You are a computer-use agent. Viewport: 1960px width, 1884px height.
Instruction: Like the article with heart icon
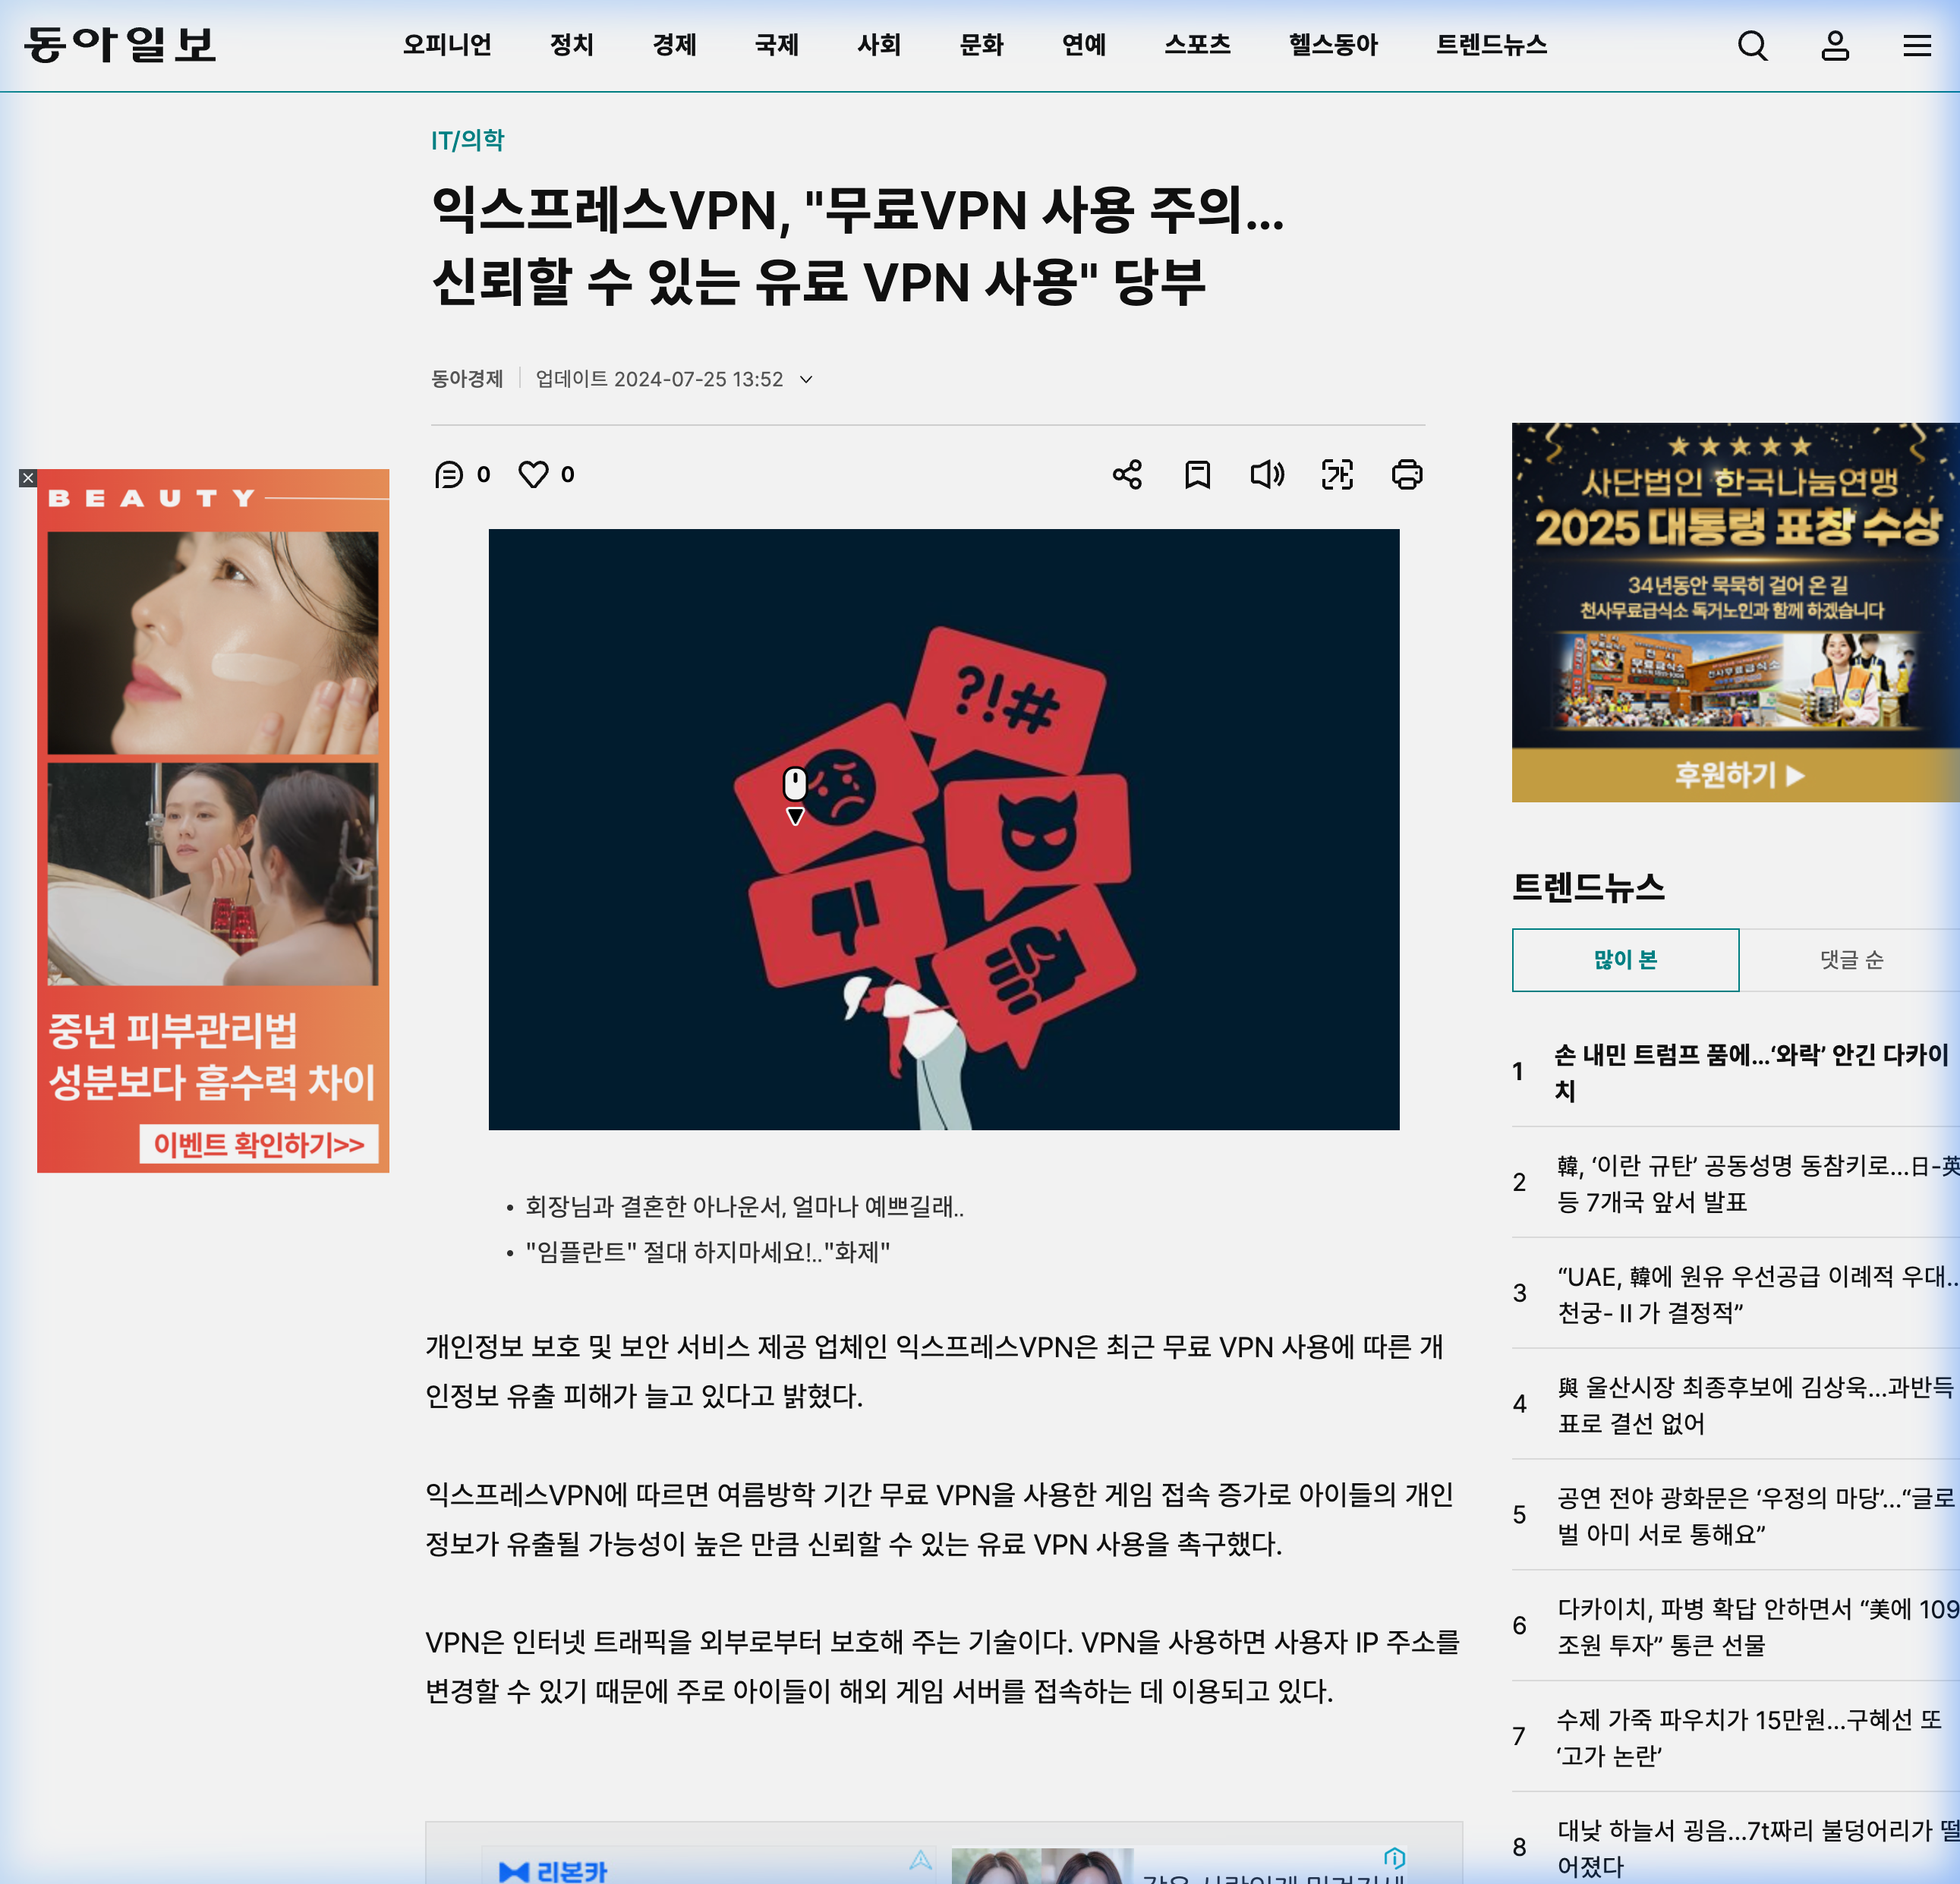pyautogui.click(x=533, y=474)
